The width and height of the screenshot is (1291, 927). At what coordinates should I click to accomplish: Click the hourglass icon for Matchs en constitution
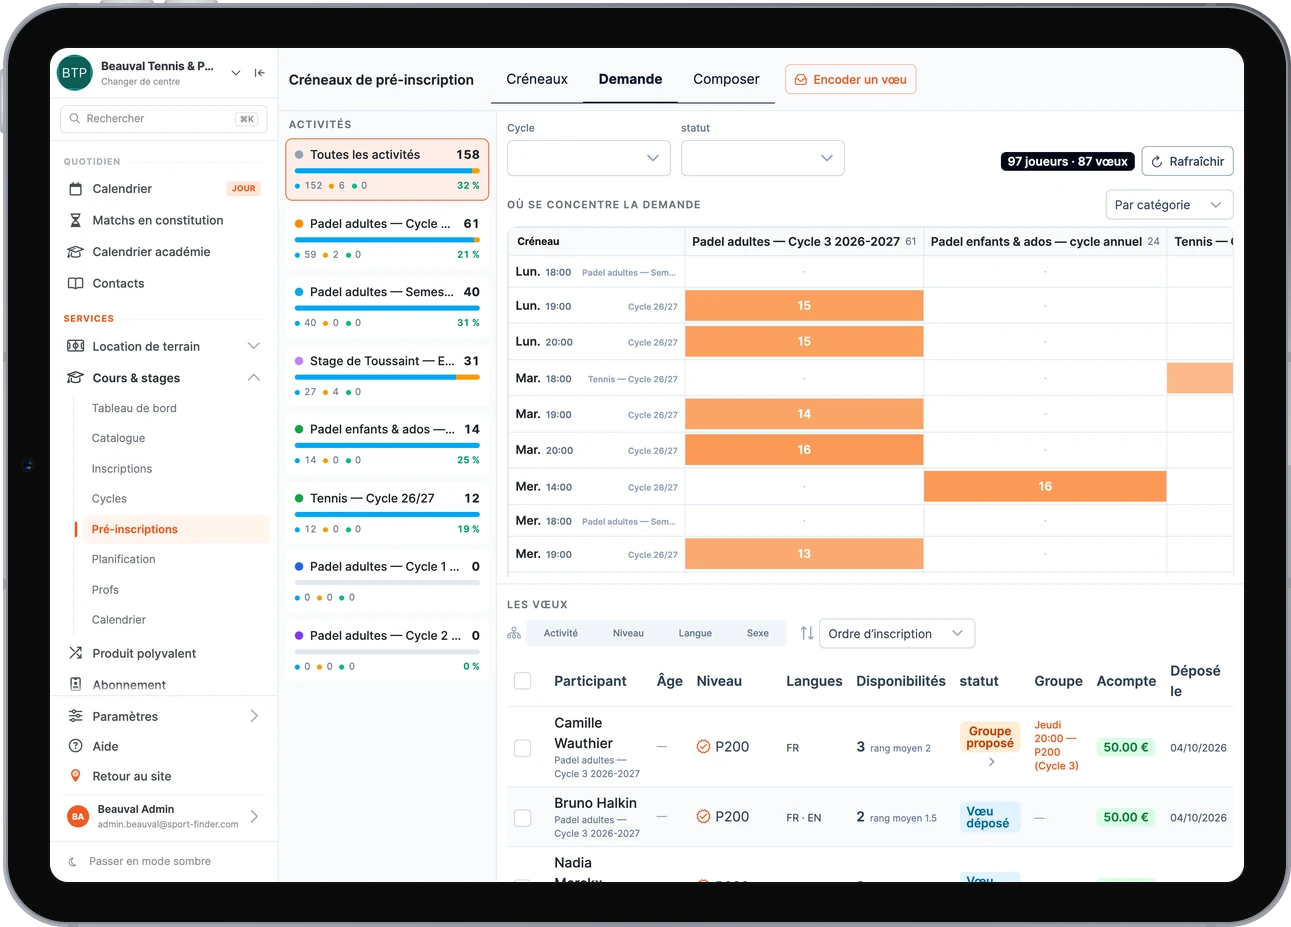[x=75, y=220]
